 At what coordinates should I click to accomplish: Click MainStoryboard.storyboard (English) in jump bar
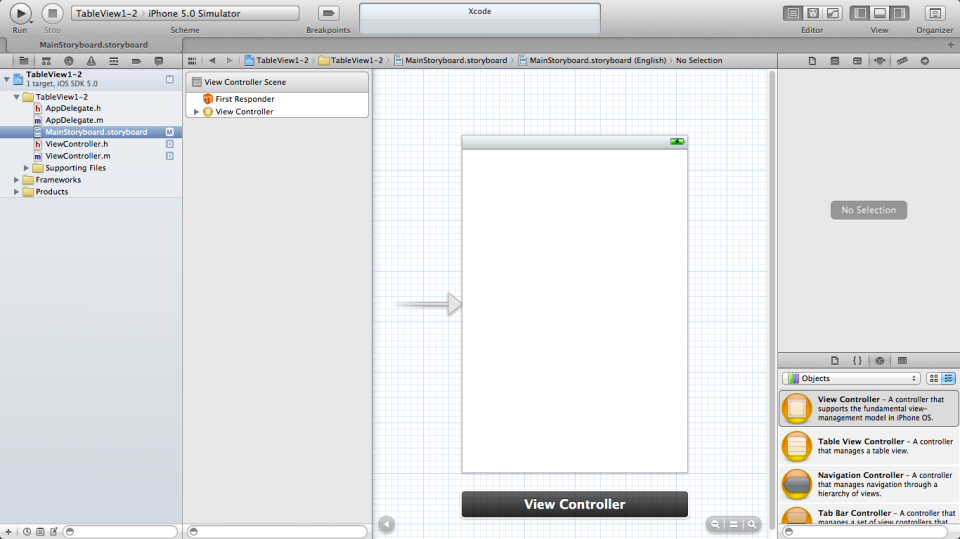pyautogui.click(x=592, y=61)
